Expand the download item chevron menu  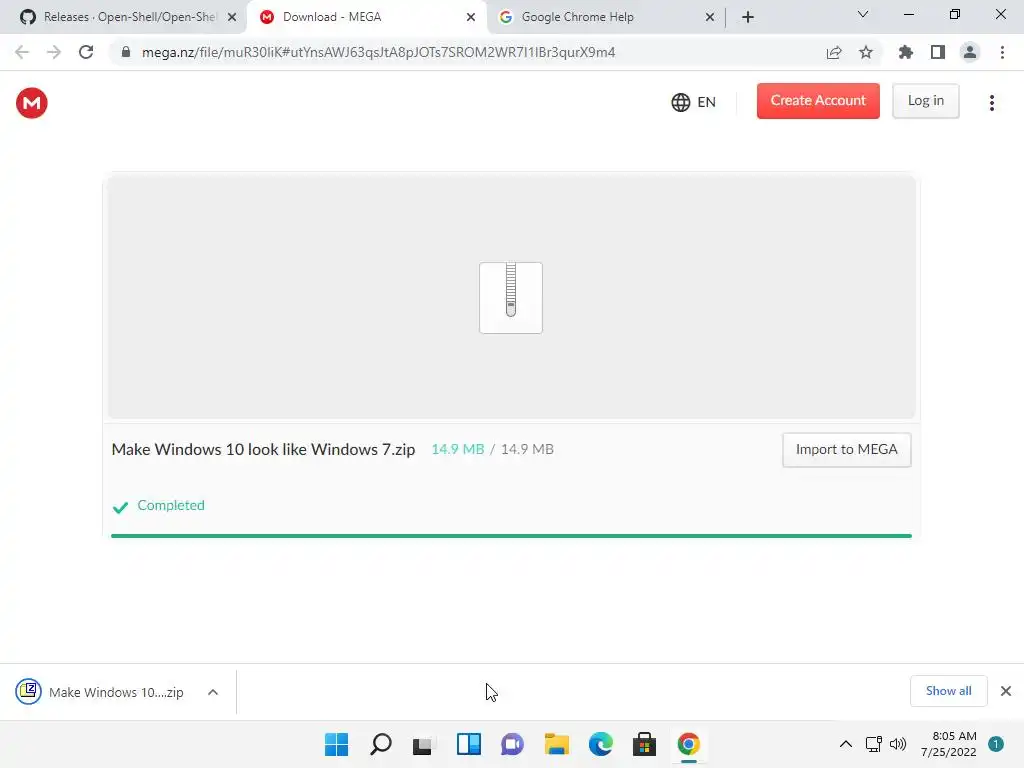pos(213,692)
